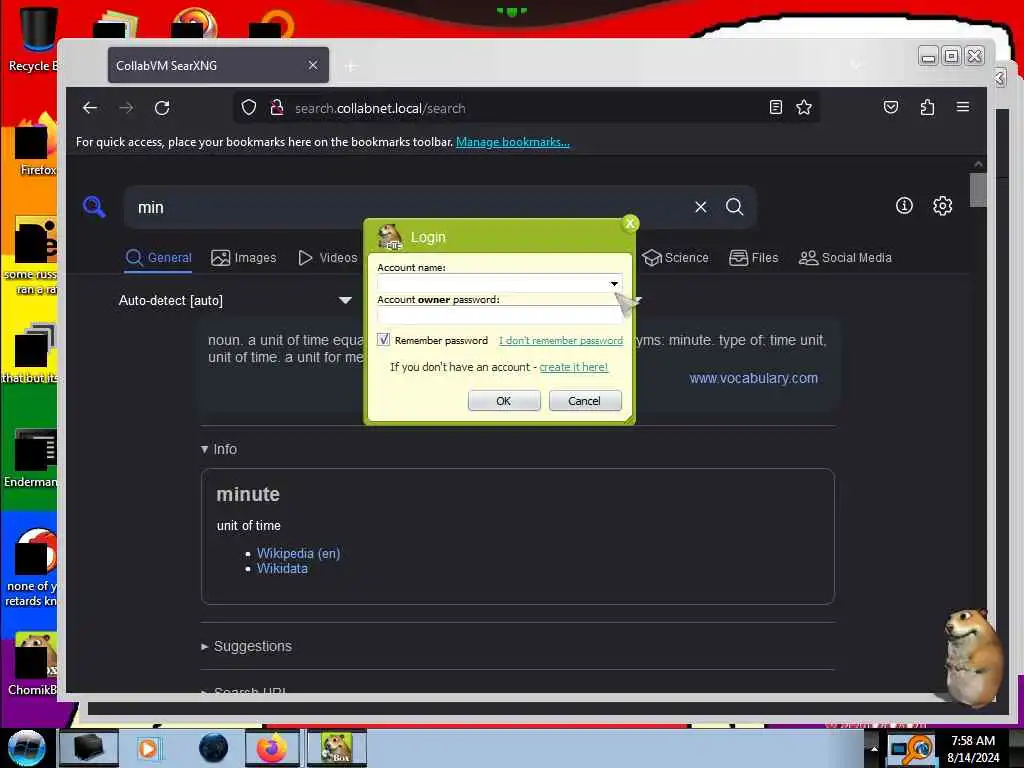Screen dimensions: 1024x768
Task: Toggle the Remember password checkbox
Action: coord(383,340)
